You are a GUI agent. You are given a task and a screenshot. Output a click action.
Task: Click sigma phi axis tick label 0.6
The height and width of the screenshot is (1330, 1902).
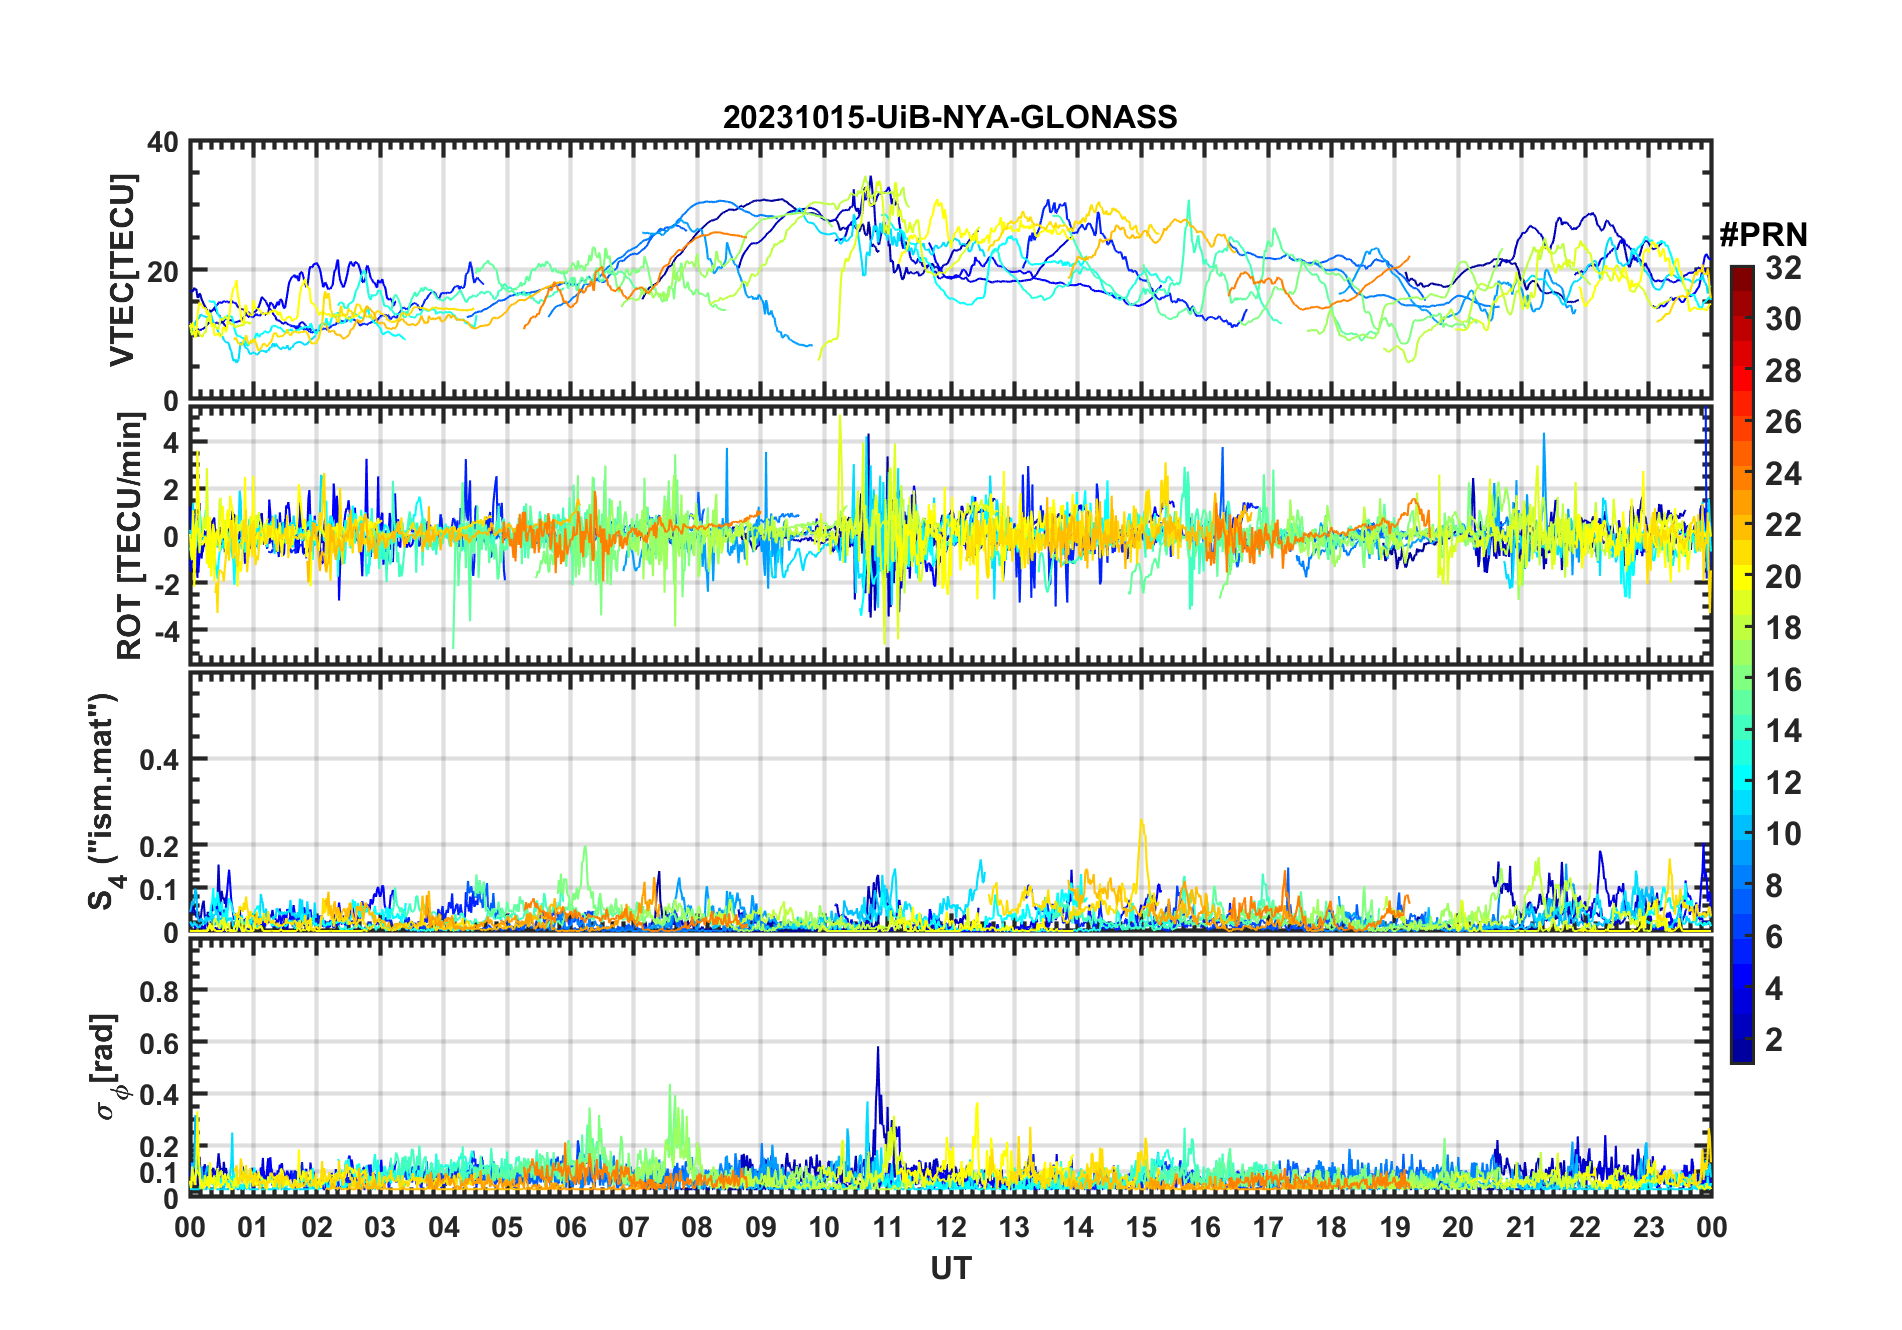pyautogui.click(x=159, y=1043)
